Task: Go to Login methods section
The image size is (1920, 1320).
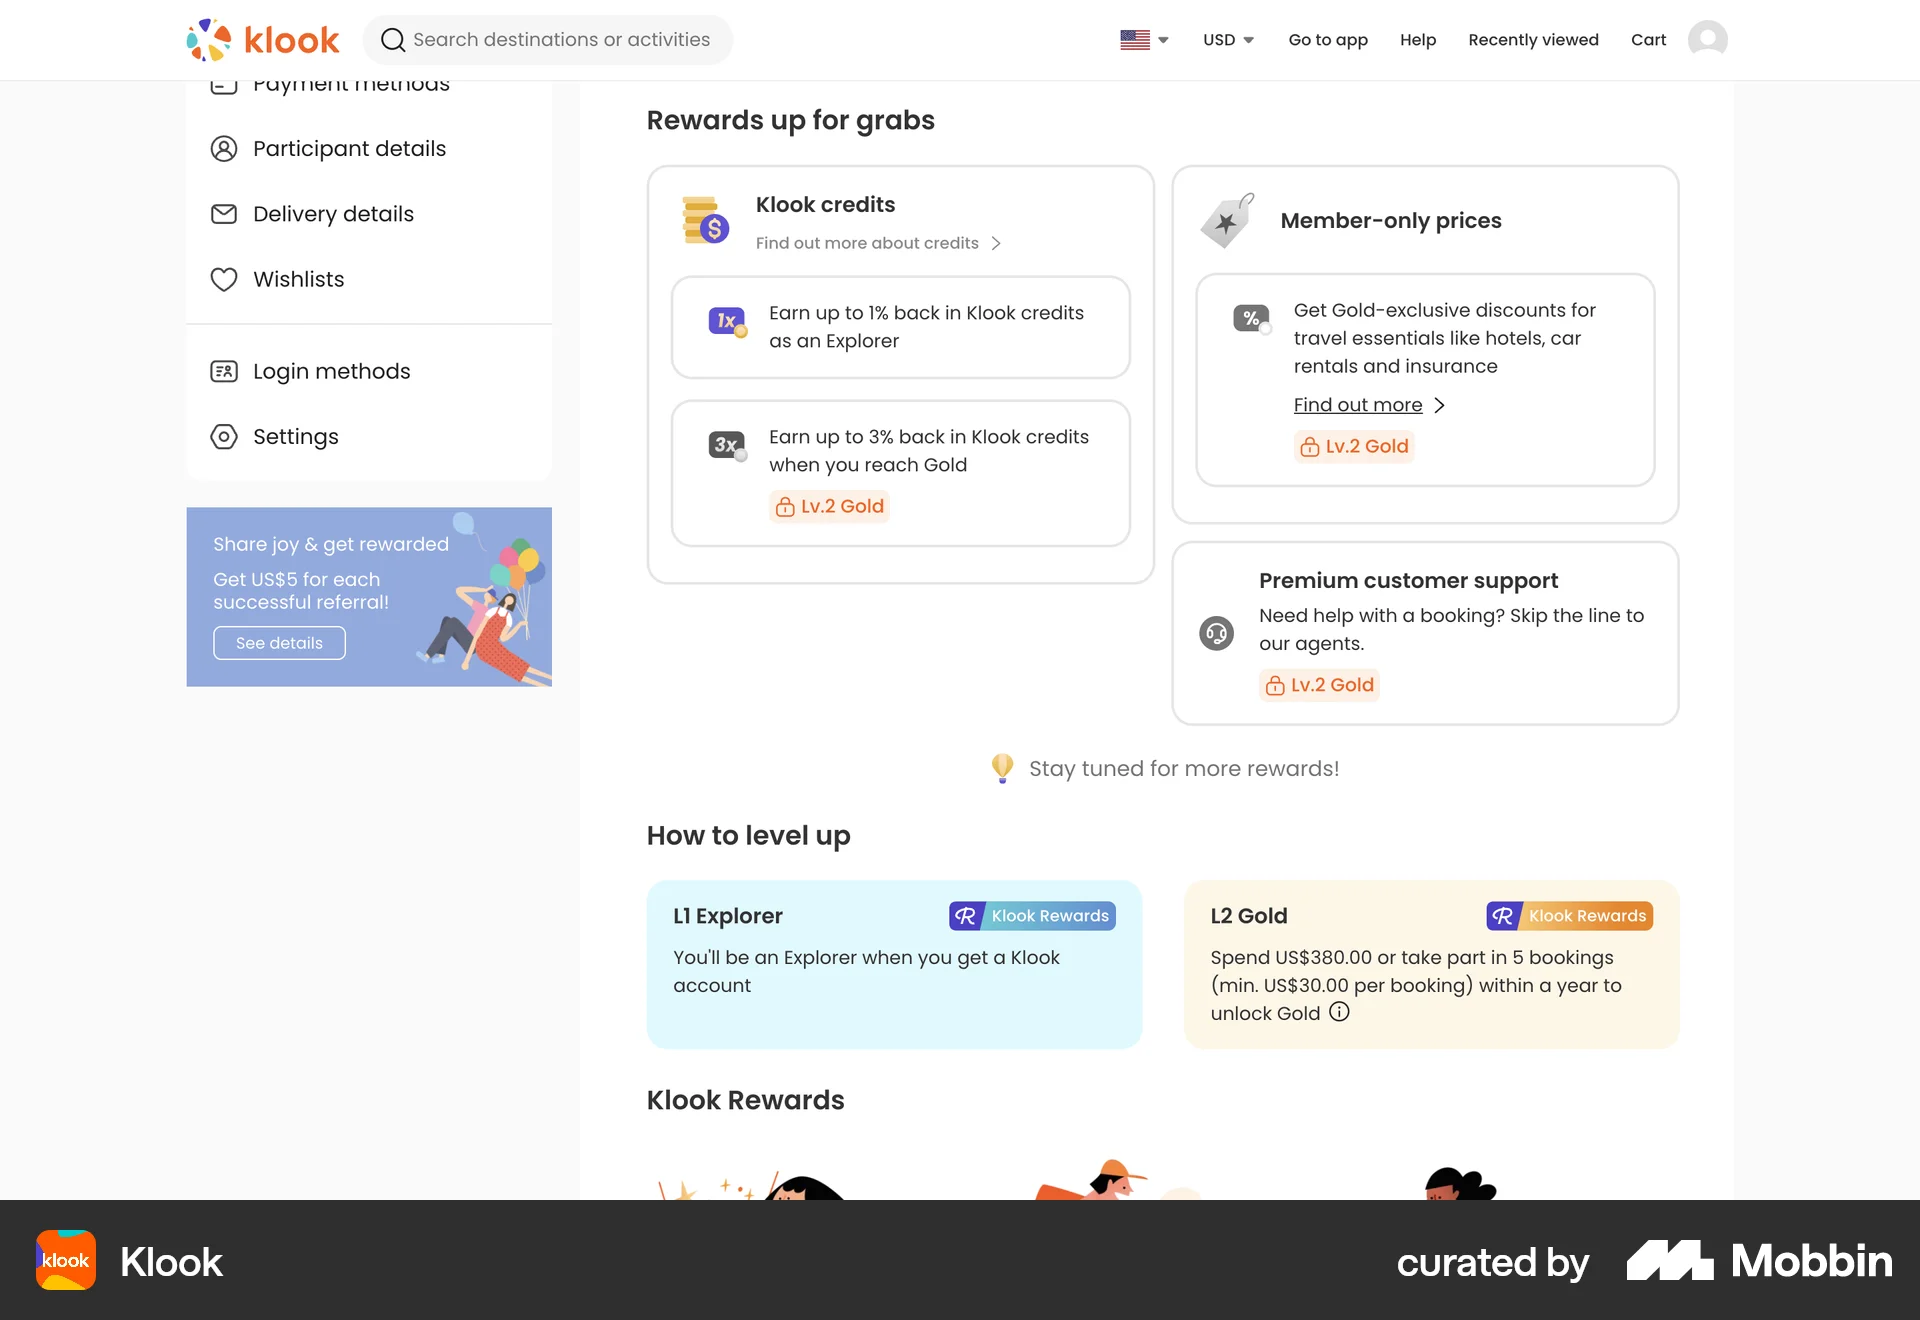Action: tap(331, 371)
